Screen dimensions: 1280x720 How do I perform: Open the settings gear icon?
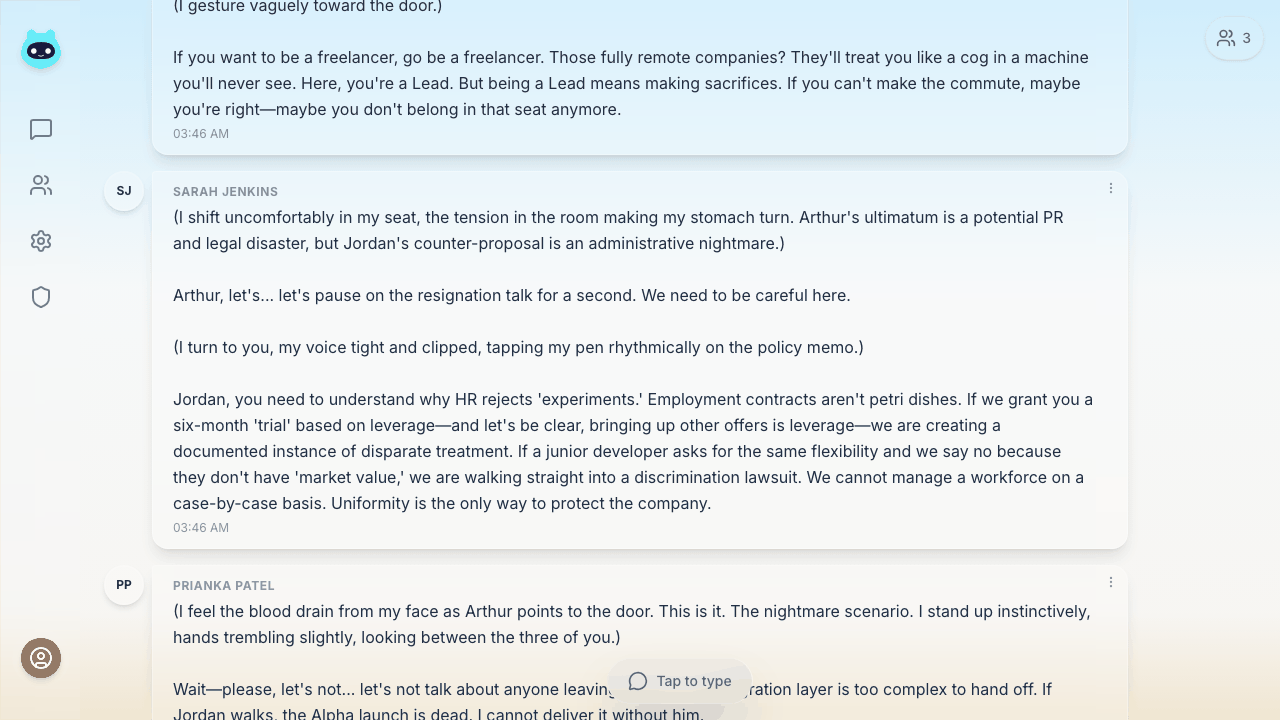point(41,241)
